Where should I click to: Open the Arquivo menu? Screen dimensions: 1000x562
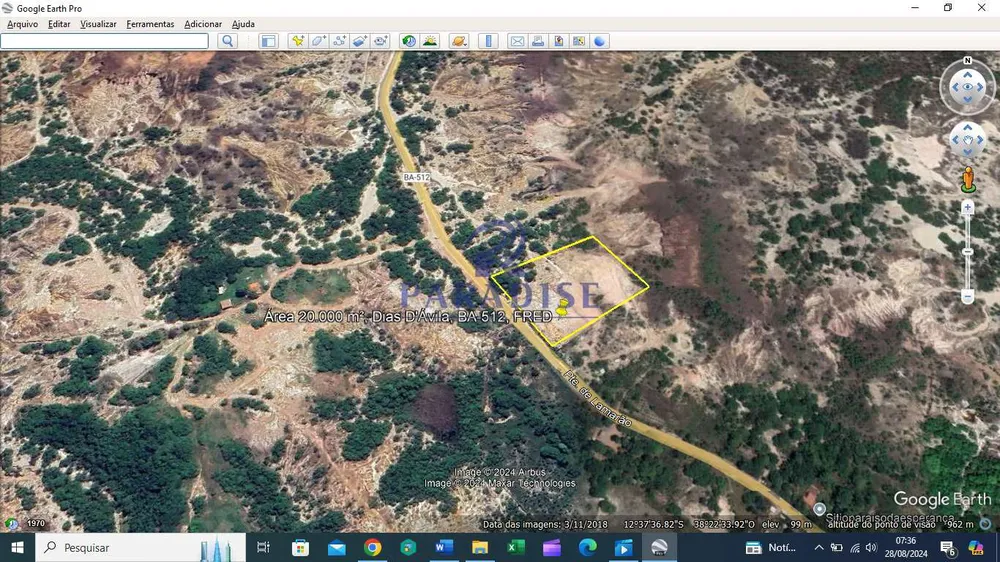22,24
